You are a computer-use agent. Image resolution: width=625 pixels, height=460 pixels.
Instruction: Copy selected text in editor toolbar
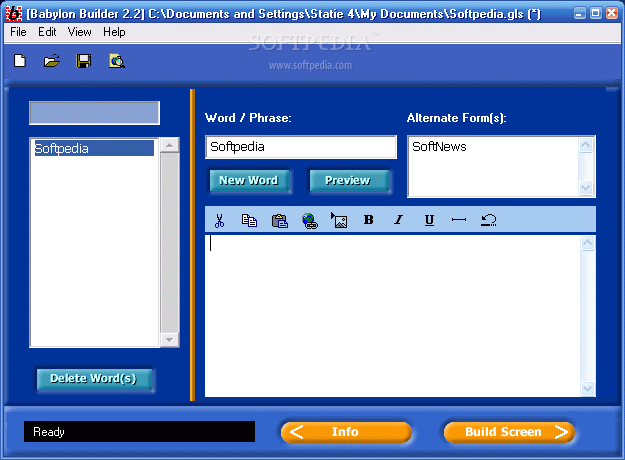coord(249,220)
